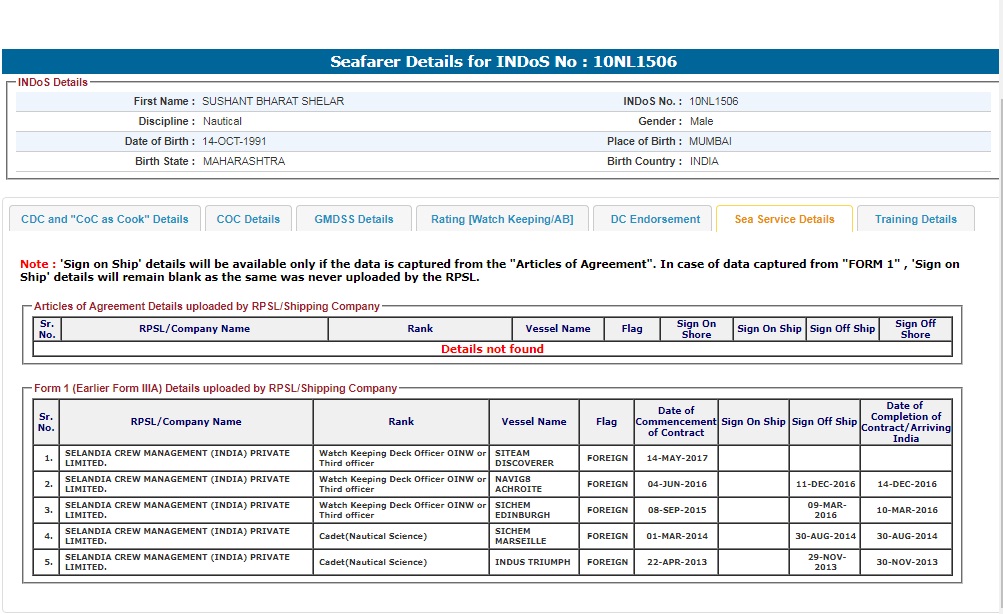
Task: Select the Rating [Watch Keeping/AB] tab
Action: (x=502, y=219)
